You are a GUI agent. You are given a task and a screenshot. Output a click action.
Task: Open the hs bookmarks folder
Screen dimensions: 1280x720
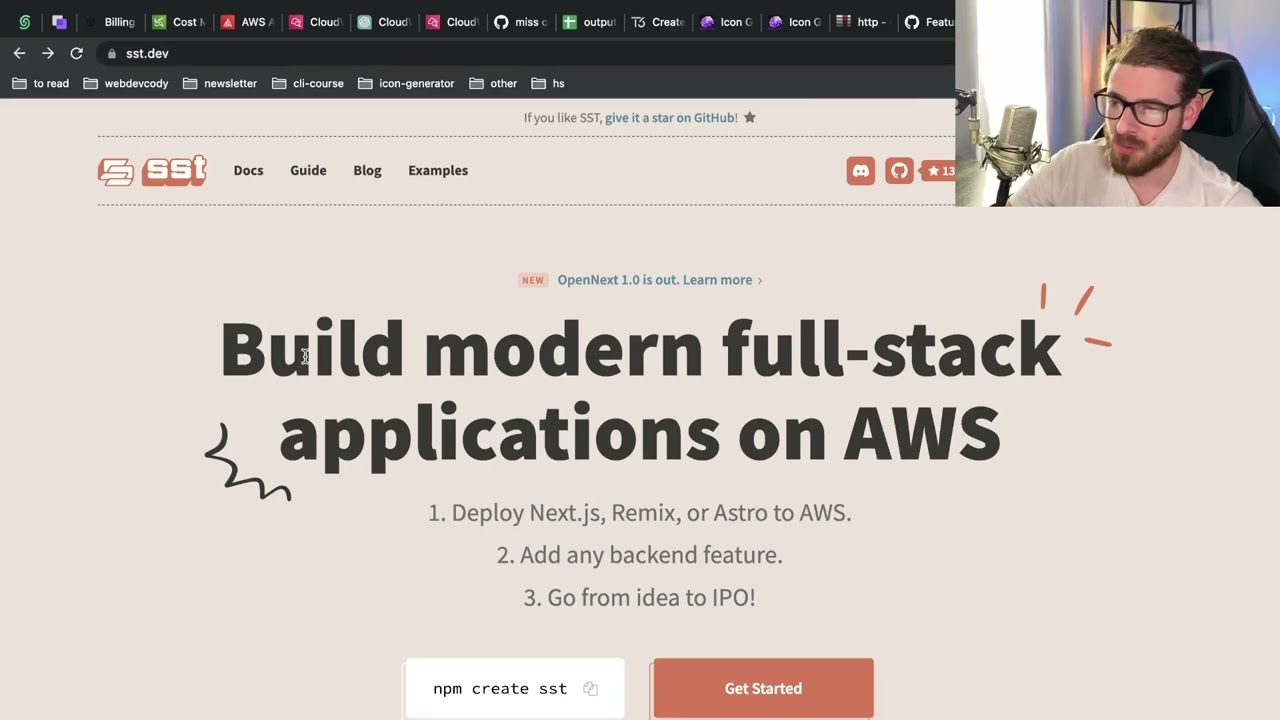[x=548, y=83]
